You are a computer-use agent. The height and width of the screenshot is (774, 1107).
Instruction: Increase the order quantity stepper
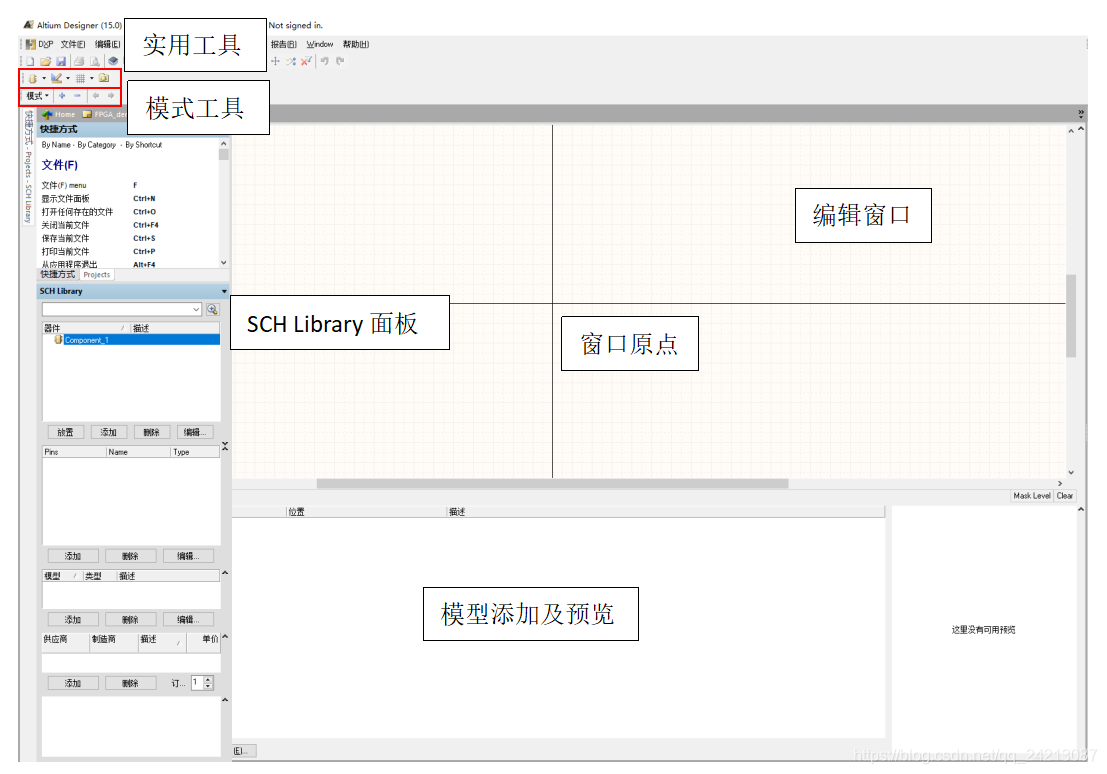pyautogui.click(x=208, y=680)
